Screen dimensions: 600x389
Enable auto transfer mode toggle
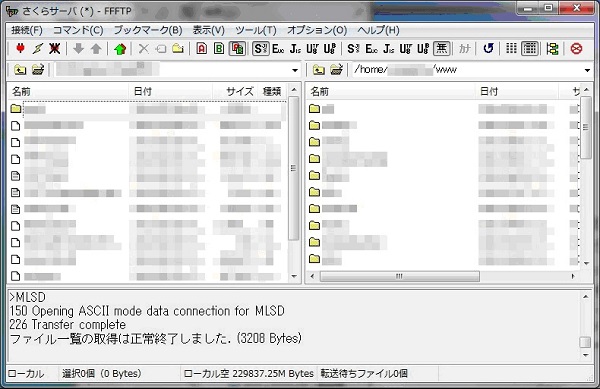click(237, 49)
